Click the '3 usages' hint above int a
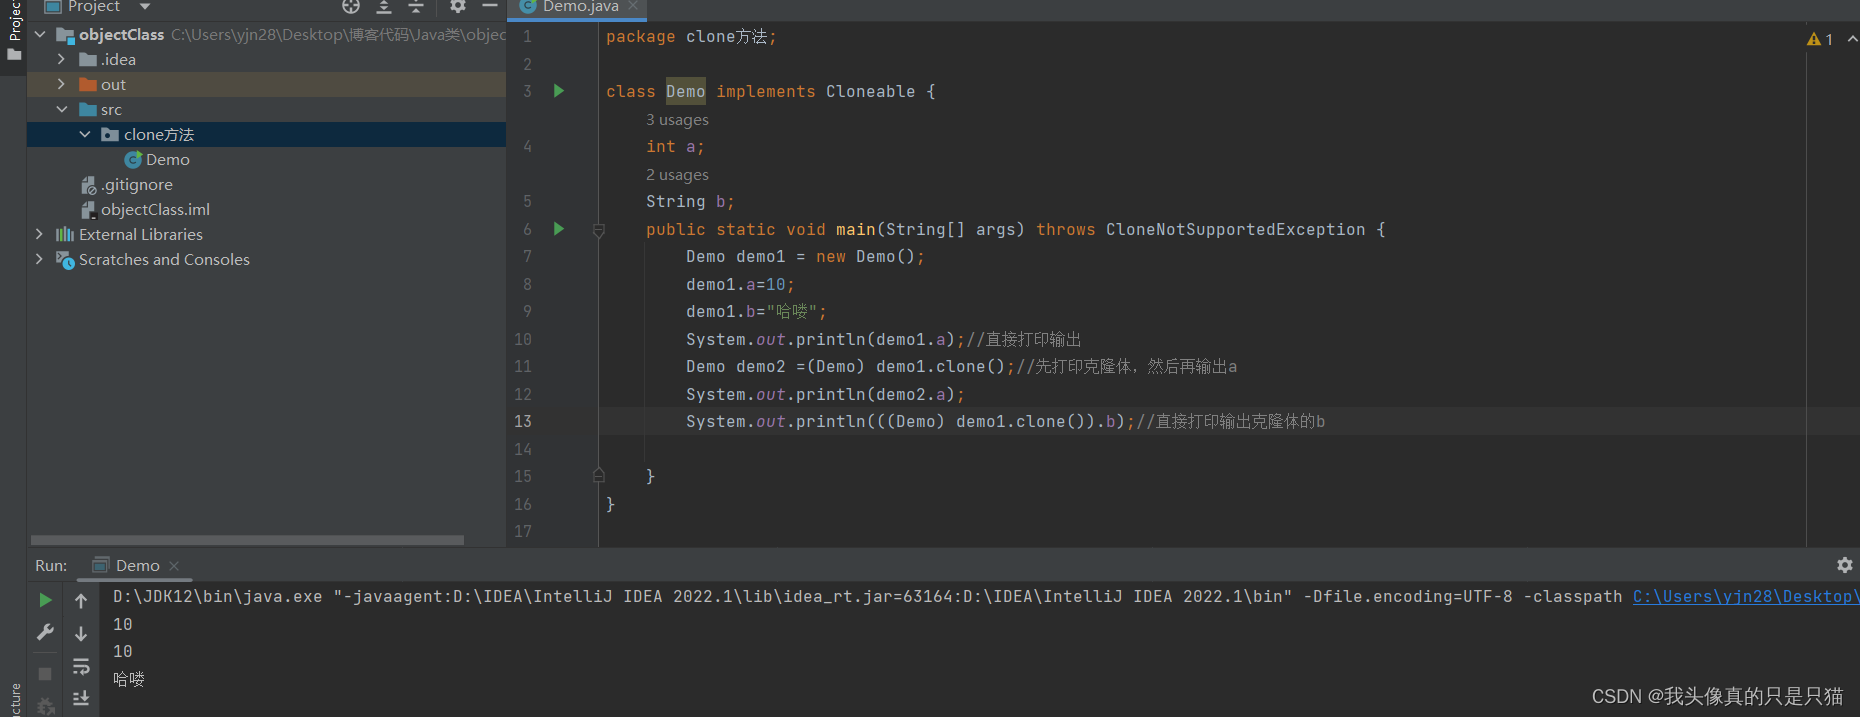The height and width of the screenshot is (717, 1860). pyautogui.click(x=677, y=120)
